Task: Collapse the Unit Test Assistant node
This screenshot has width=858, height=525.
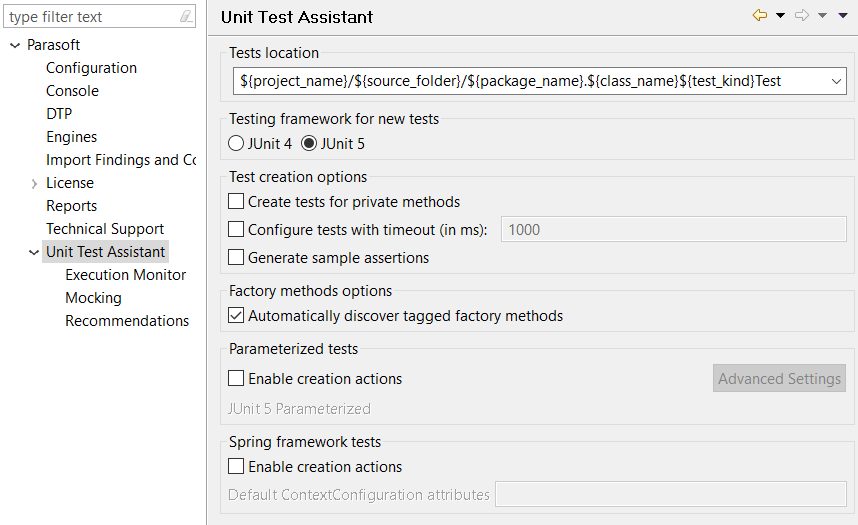Action: point(34,252)
